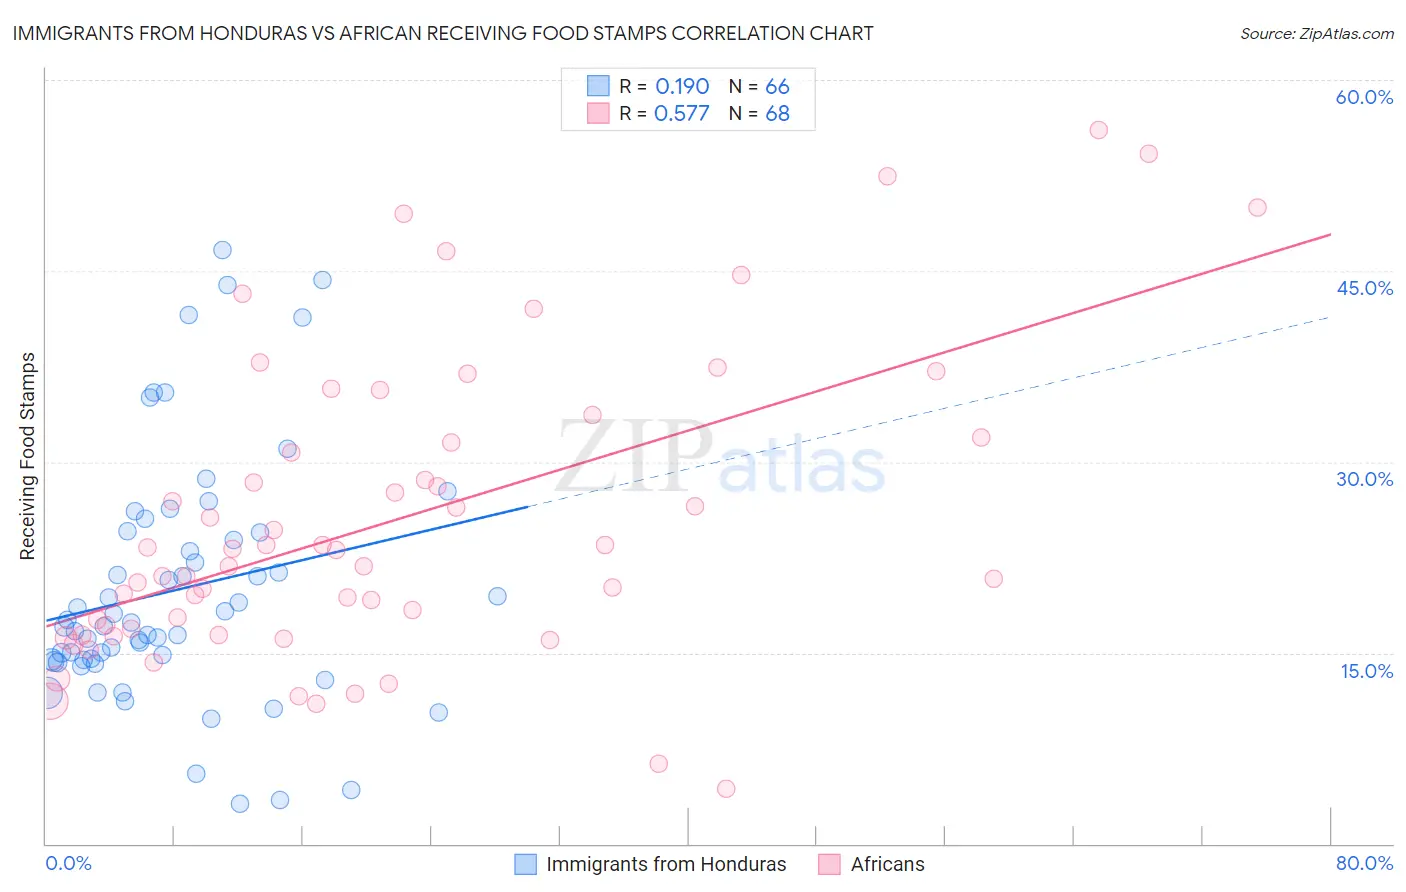
Task: Click the N = 66 sample count
Action: click(759, 86)
